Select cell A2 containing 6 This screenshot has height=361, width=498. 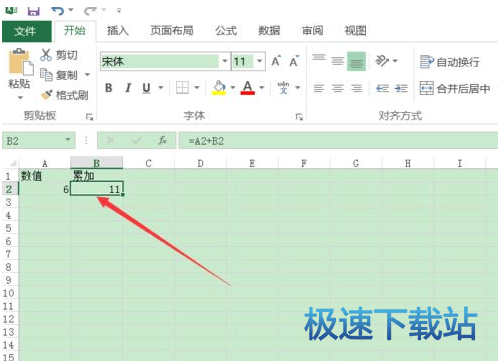point(44,189)
